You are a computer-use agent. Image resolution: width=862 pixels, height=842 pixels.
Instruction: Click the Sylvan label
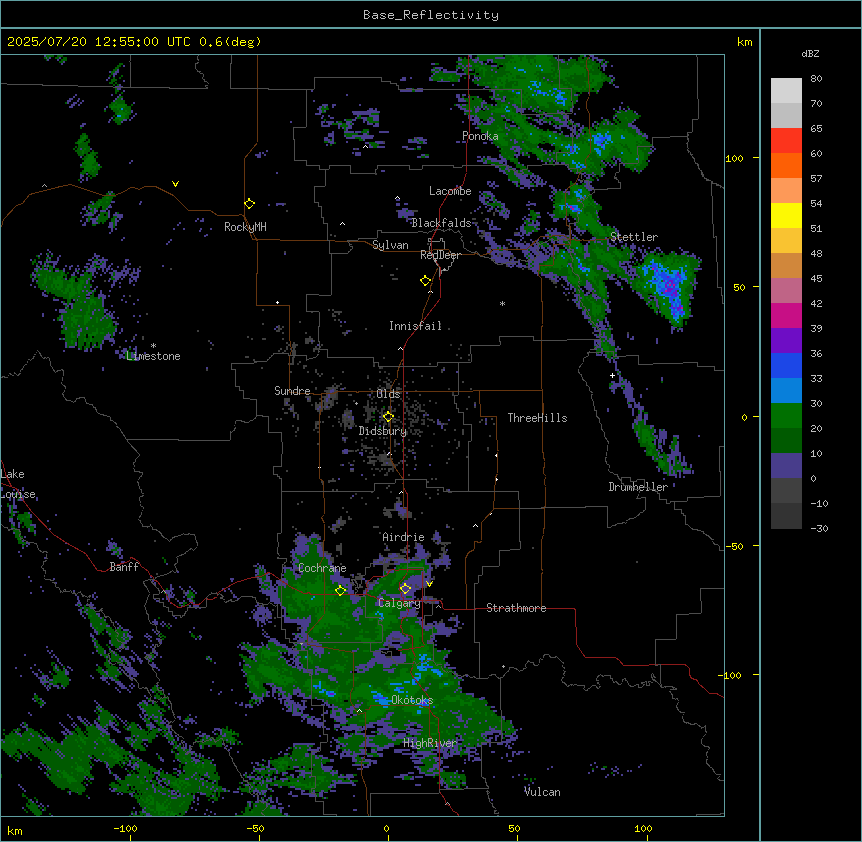(390, 245)
